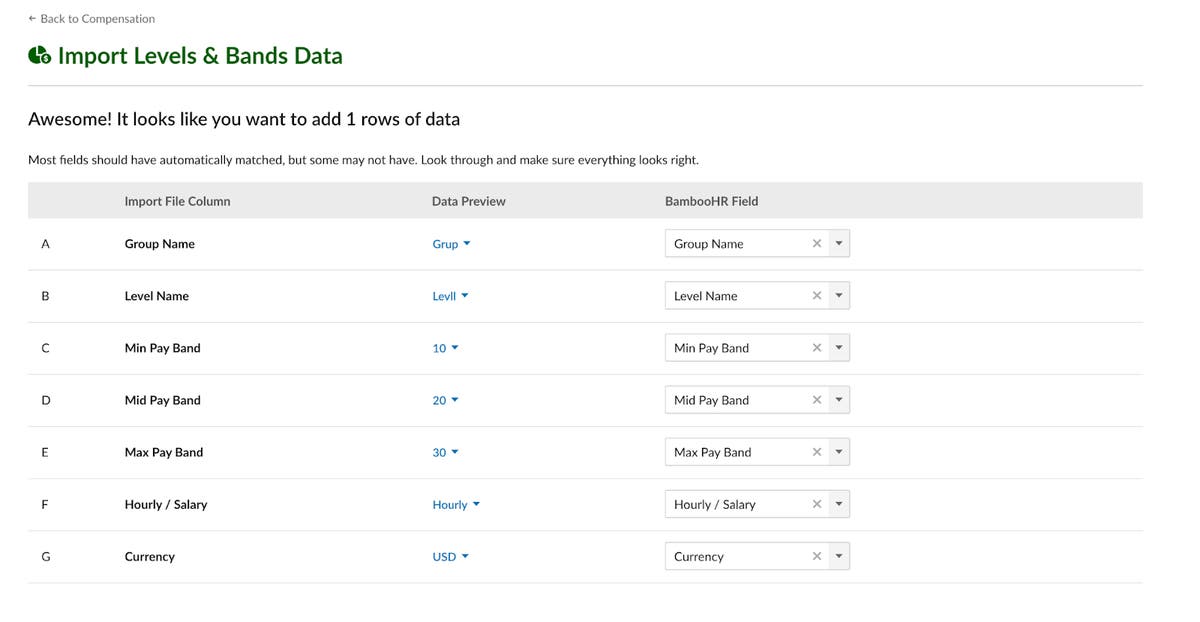
Task: Clear the Mid Pay Band field mapping
Action: click(x=816, y=399)
